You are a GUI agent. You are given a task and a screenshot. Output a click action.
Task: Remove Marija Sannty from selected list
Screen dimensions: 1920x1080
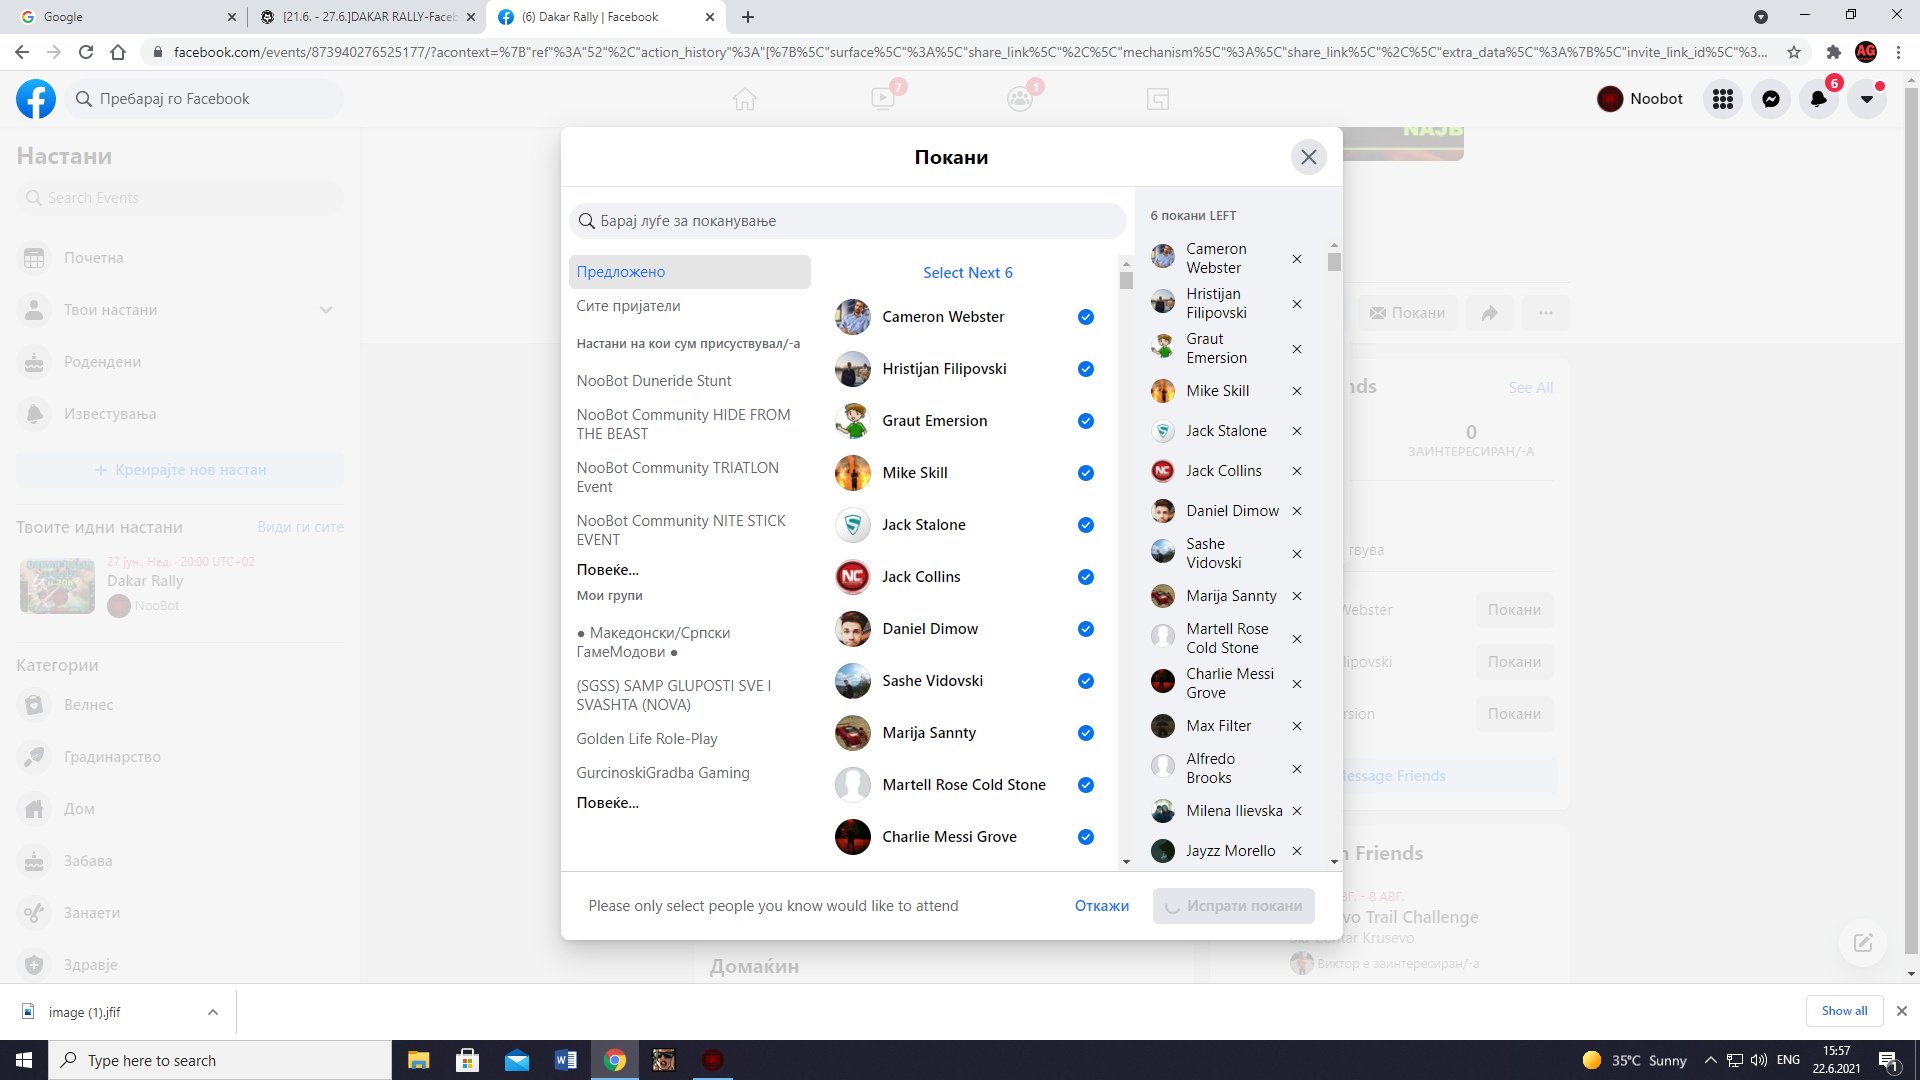click(1297, 596)
